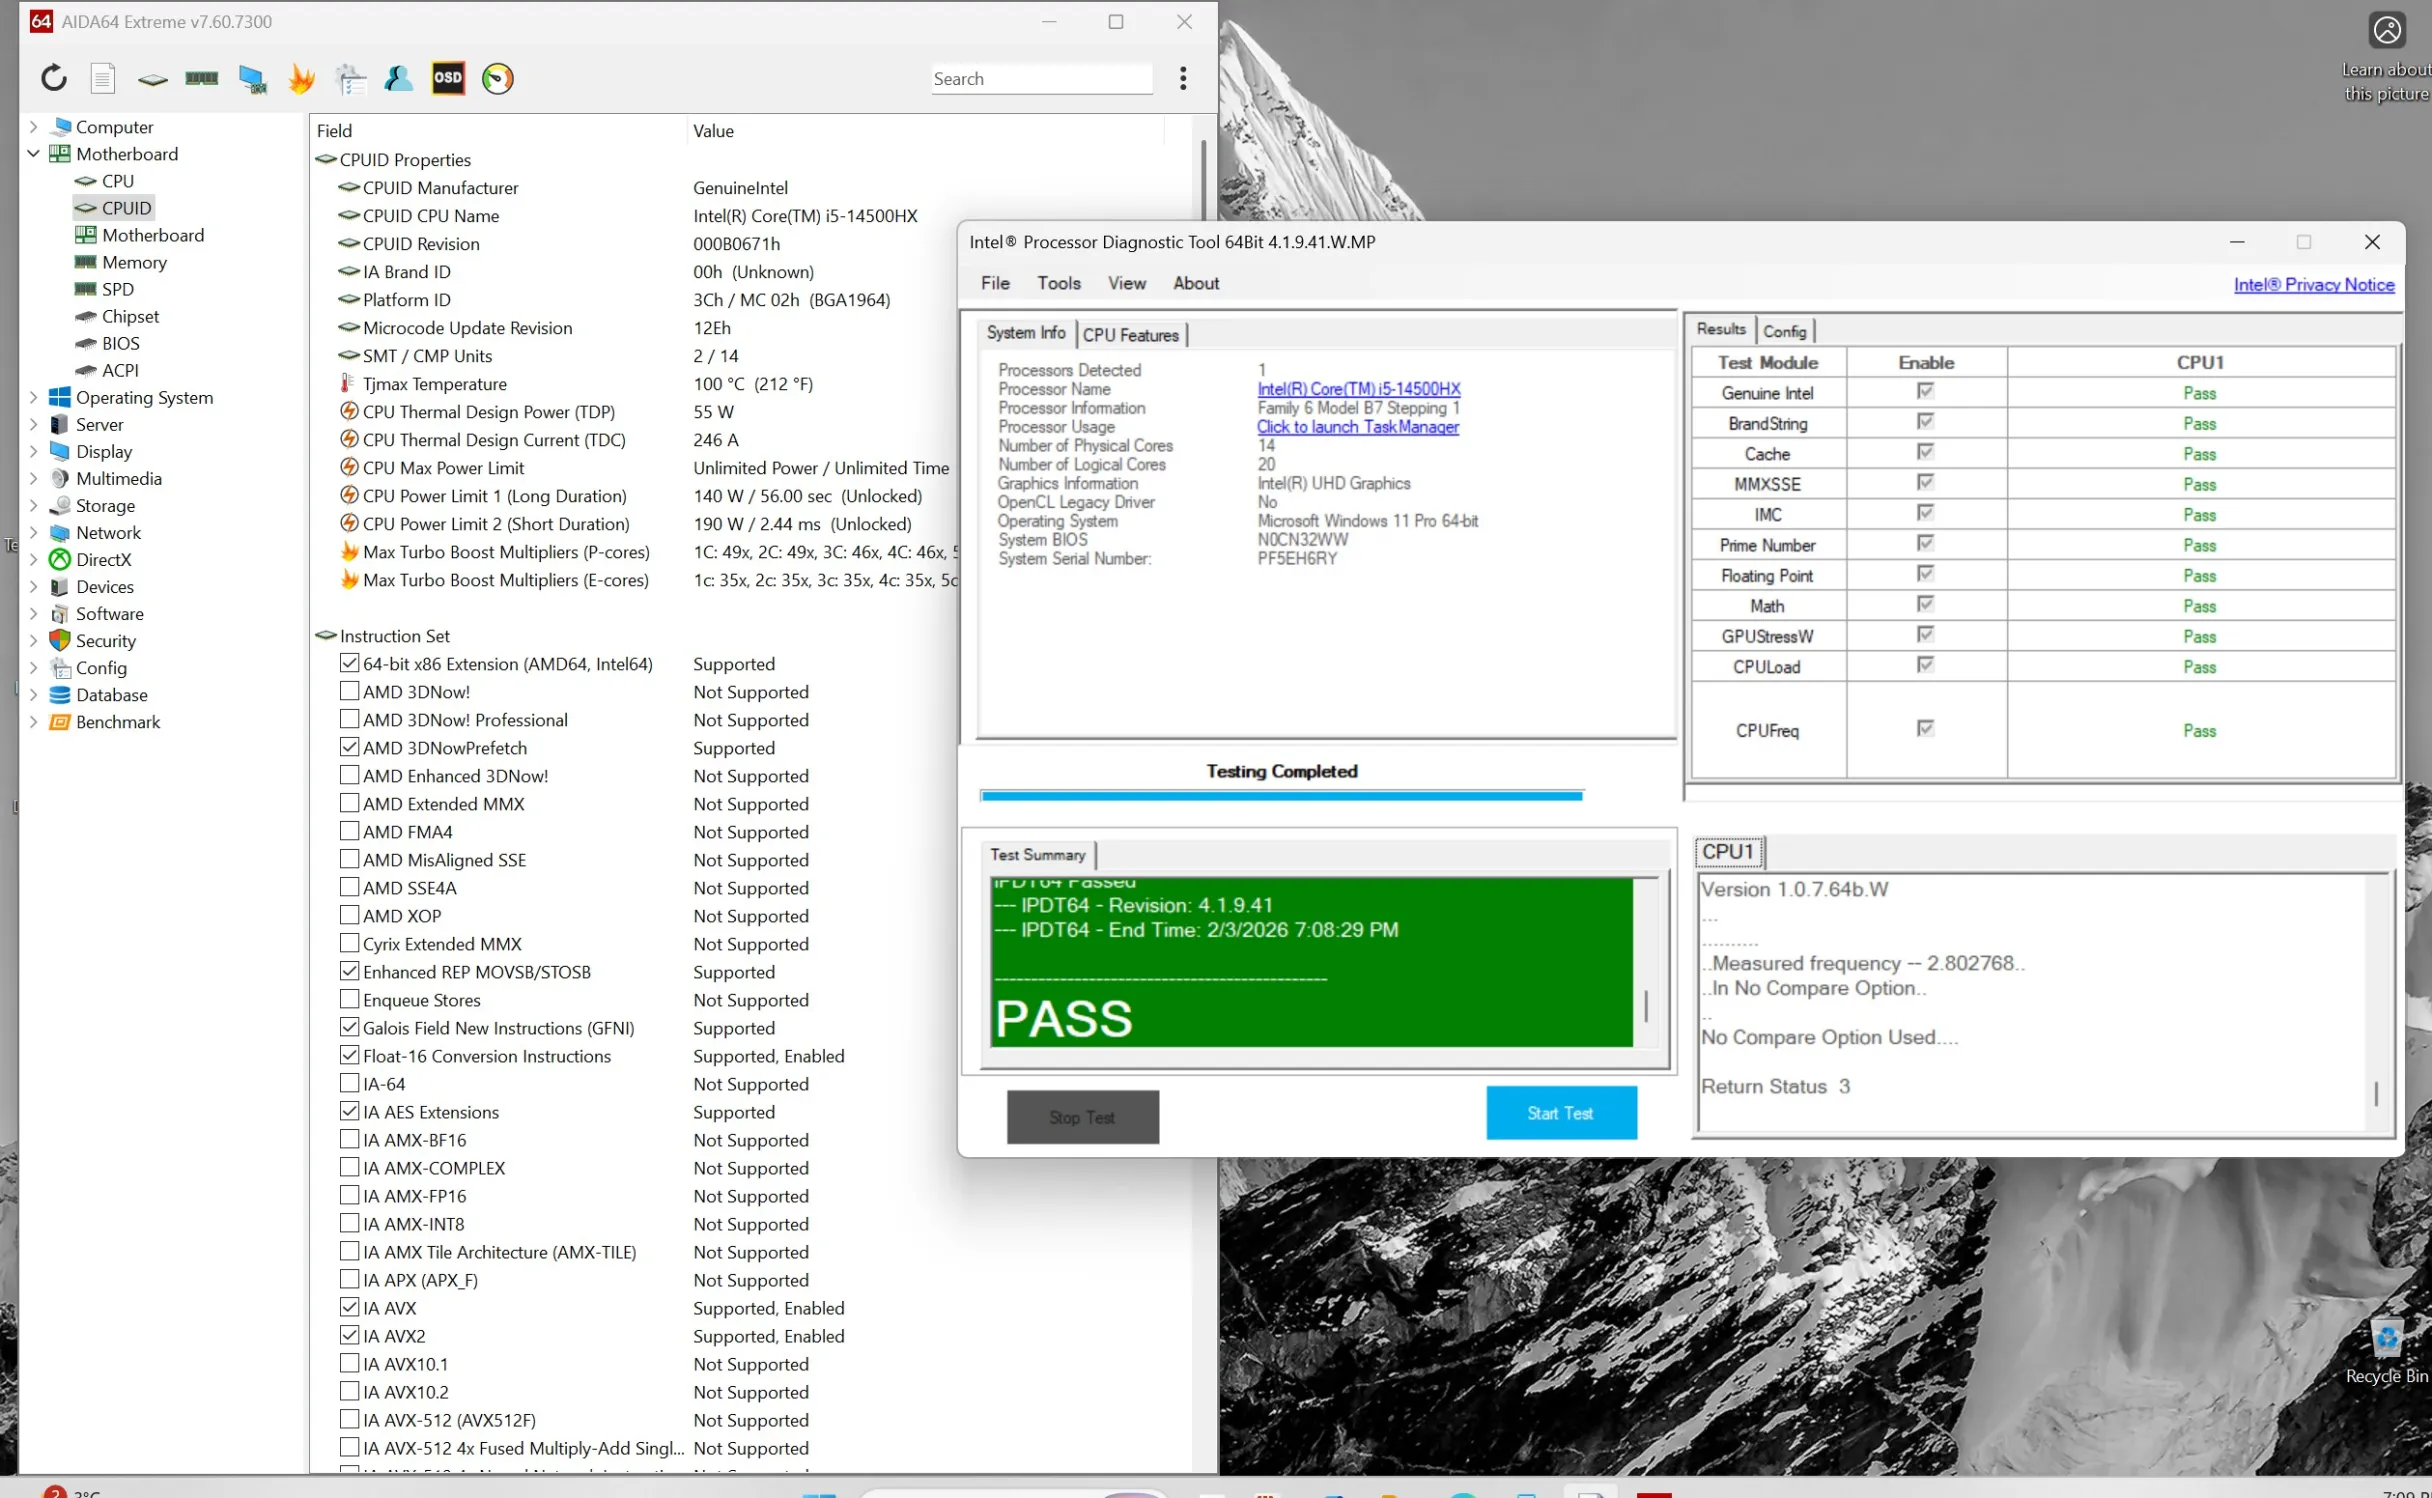Viewport: 2432px width, 1498px height.
Task: Switch to the CPU Features tab
Action: click(x=1130, y=335)
